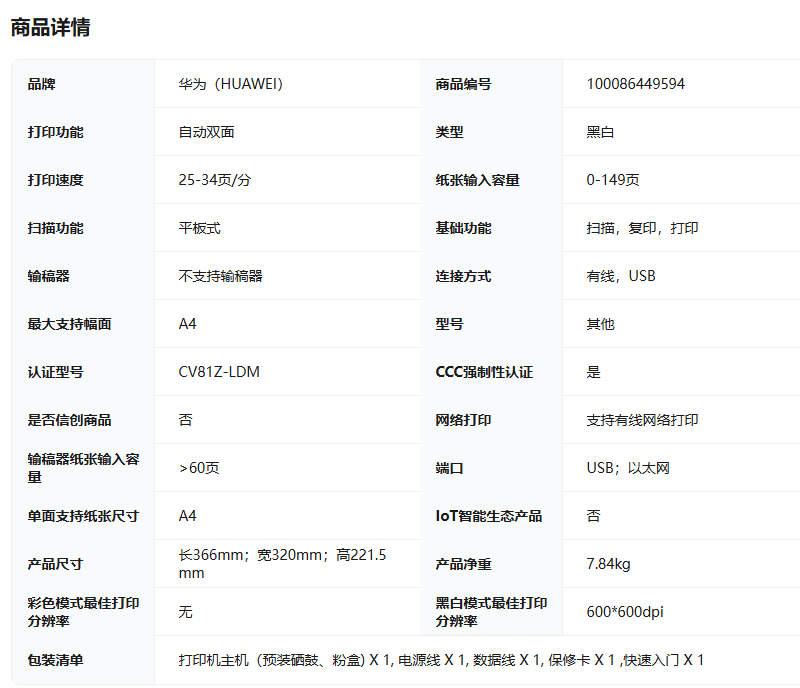800x688 pixels.
Task: Select the 不支持输稿器 value
Action: coord(220,276)
